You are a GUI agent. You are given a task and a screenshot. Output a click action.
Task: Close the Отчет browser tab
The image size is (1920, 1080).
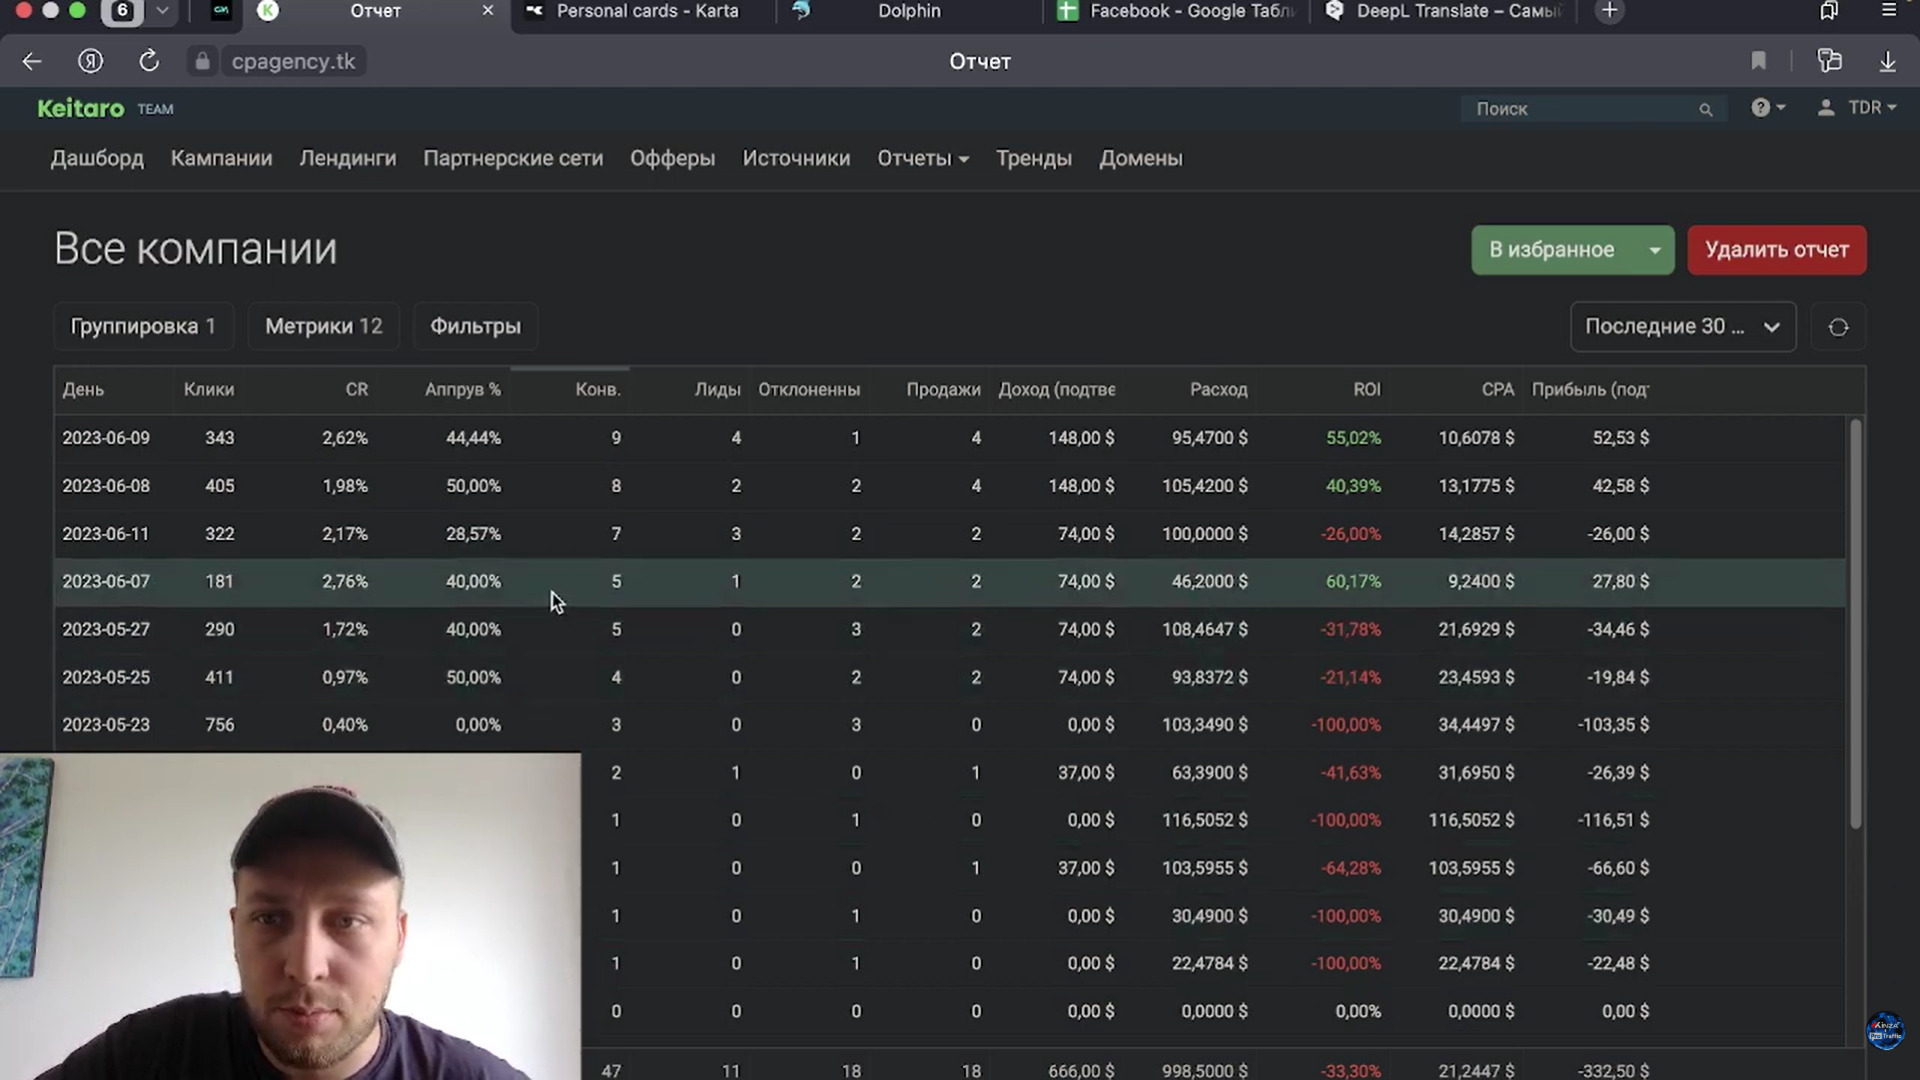[x=488, y=11]
